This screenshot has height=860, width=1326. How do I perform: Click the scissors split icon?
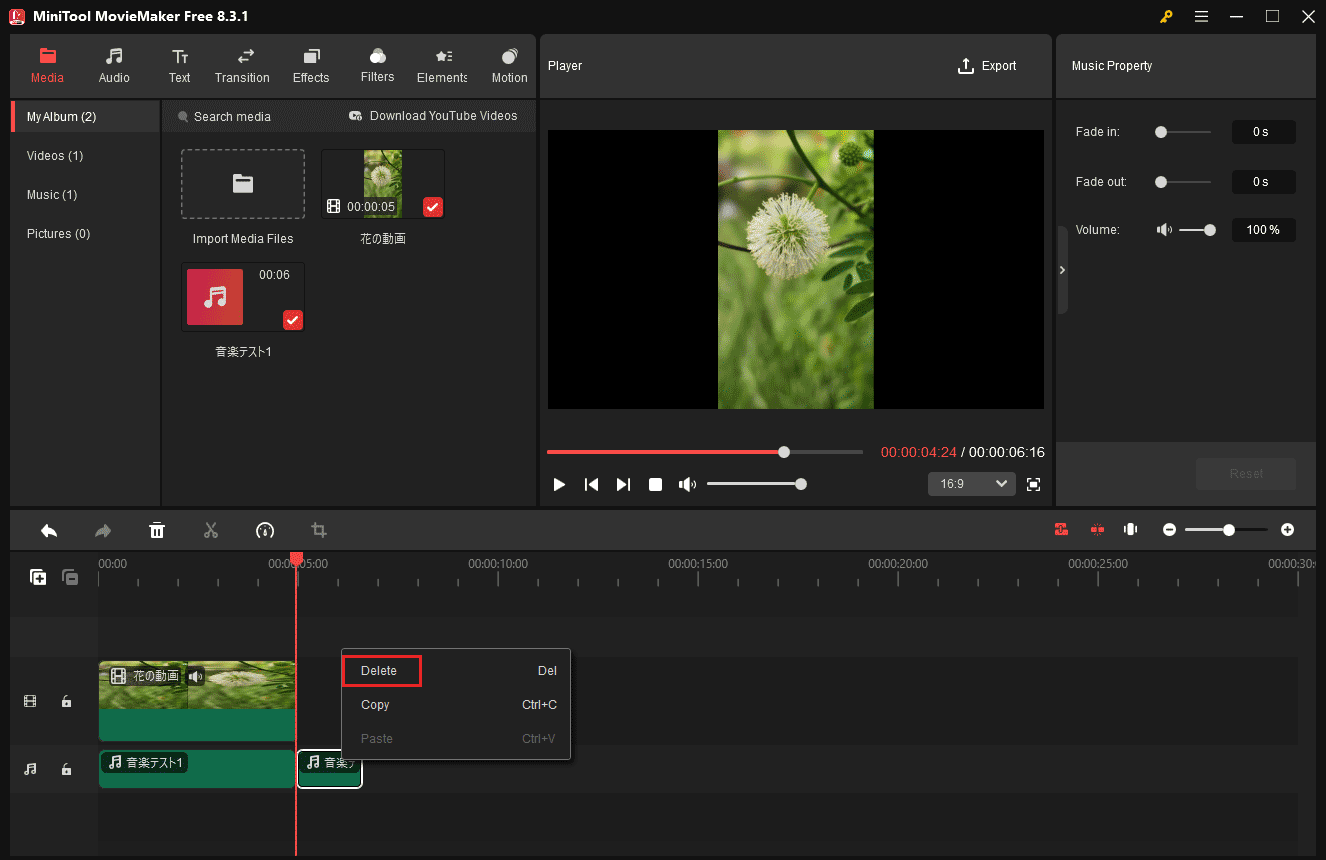tap(210, 530)
